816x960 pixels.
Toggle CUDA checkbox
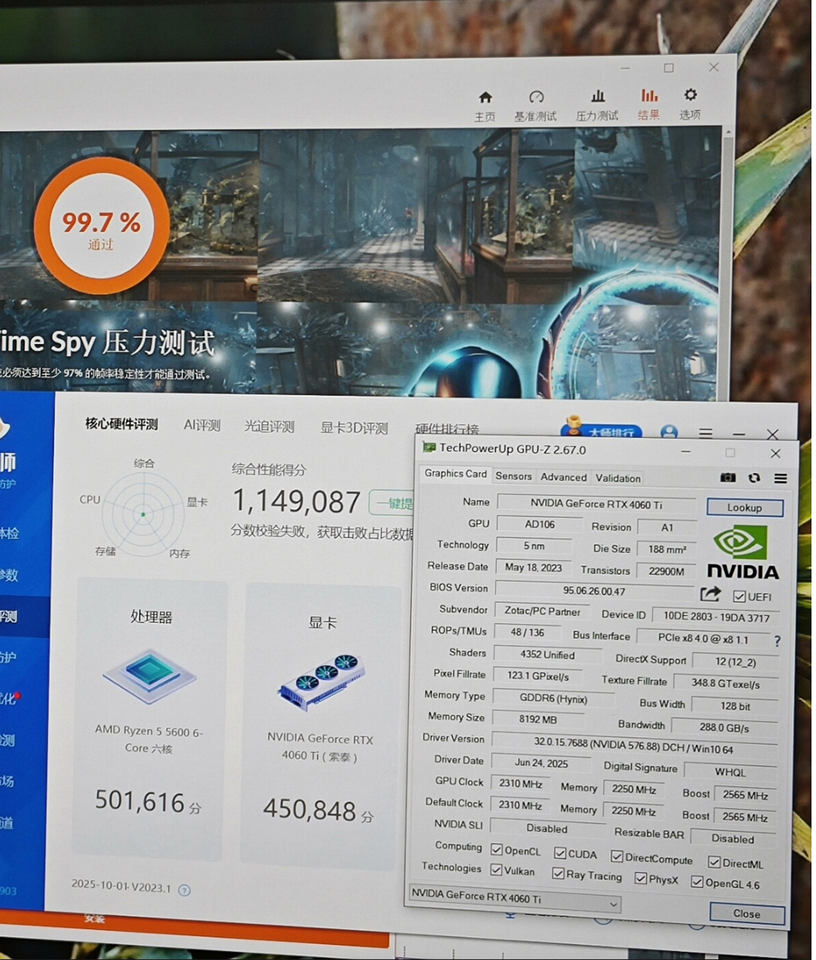tap(560, 853)
